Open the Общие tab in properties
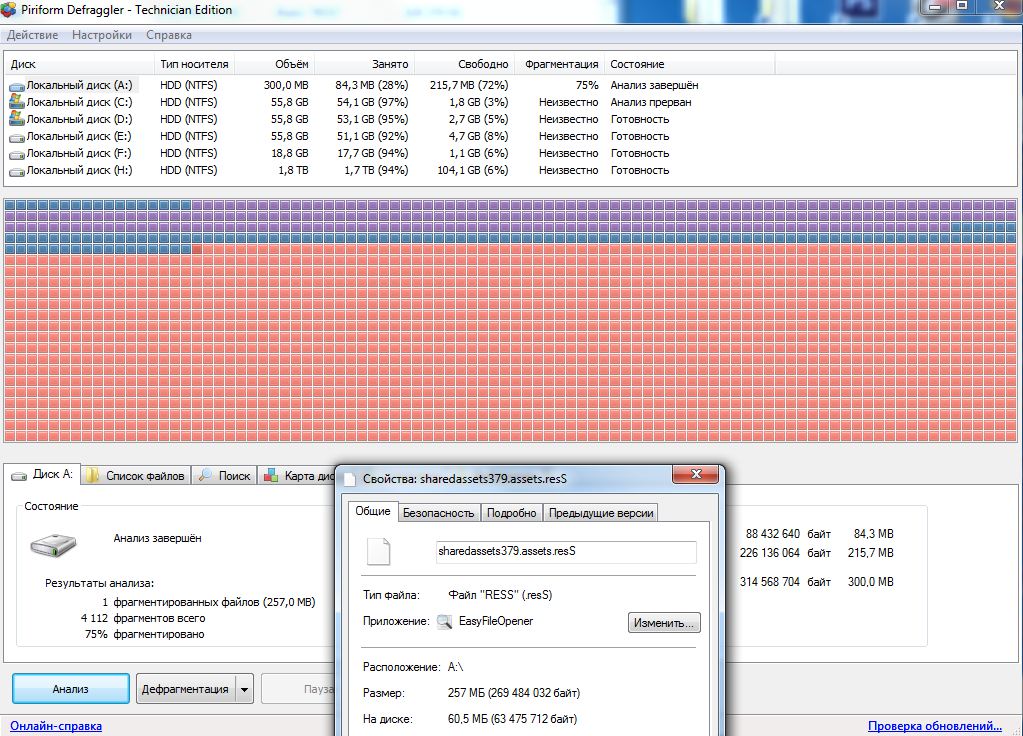 click(x=373, y=511)
